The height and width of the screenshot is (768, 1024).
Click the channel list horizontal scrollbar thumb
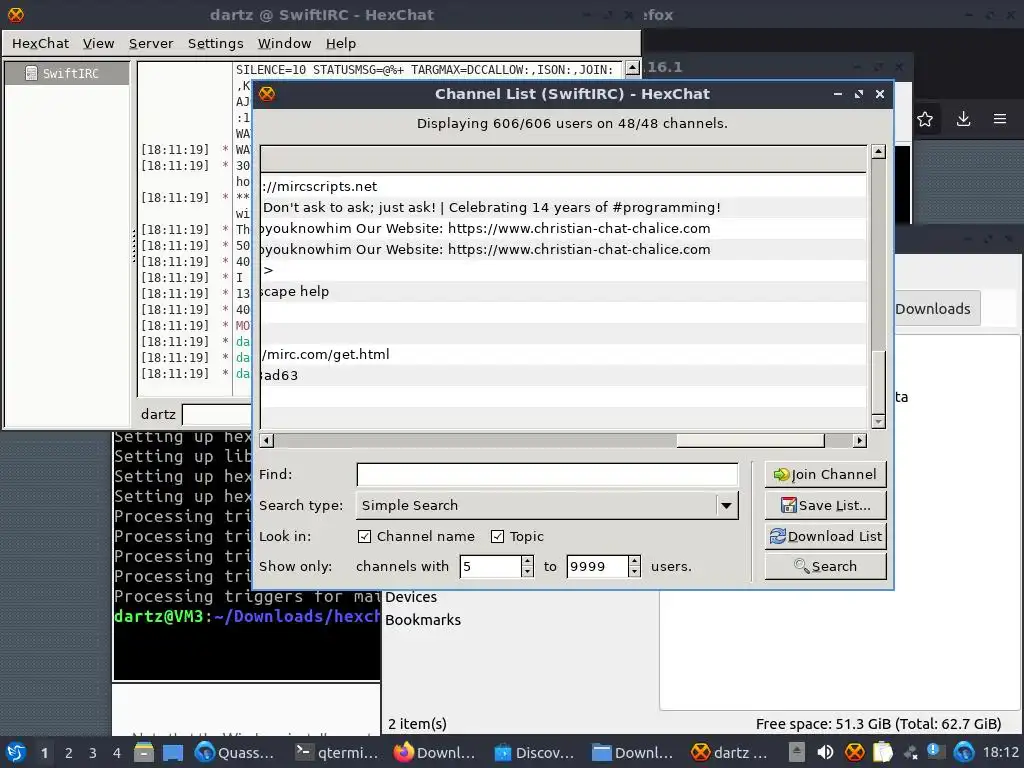750,440
